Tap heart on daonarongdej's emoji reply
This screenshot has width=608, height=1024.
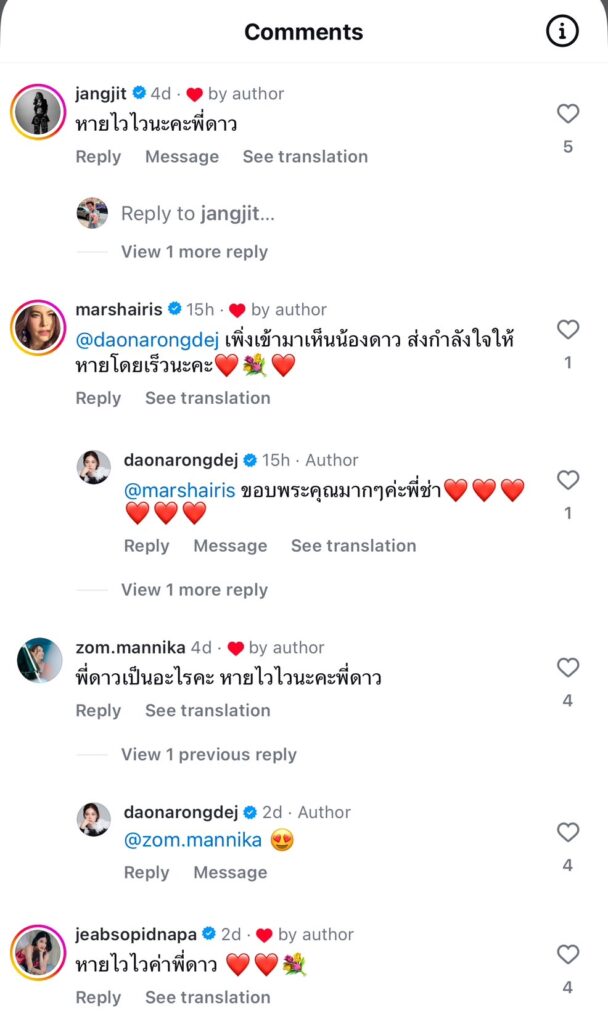568,833
